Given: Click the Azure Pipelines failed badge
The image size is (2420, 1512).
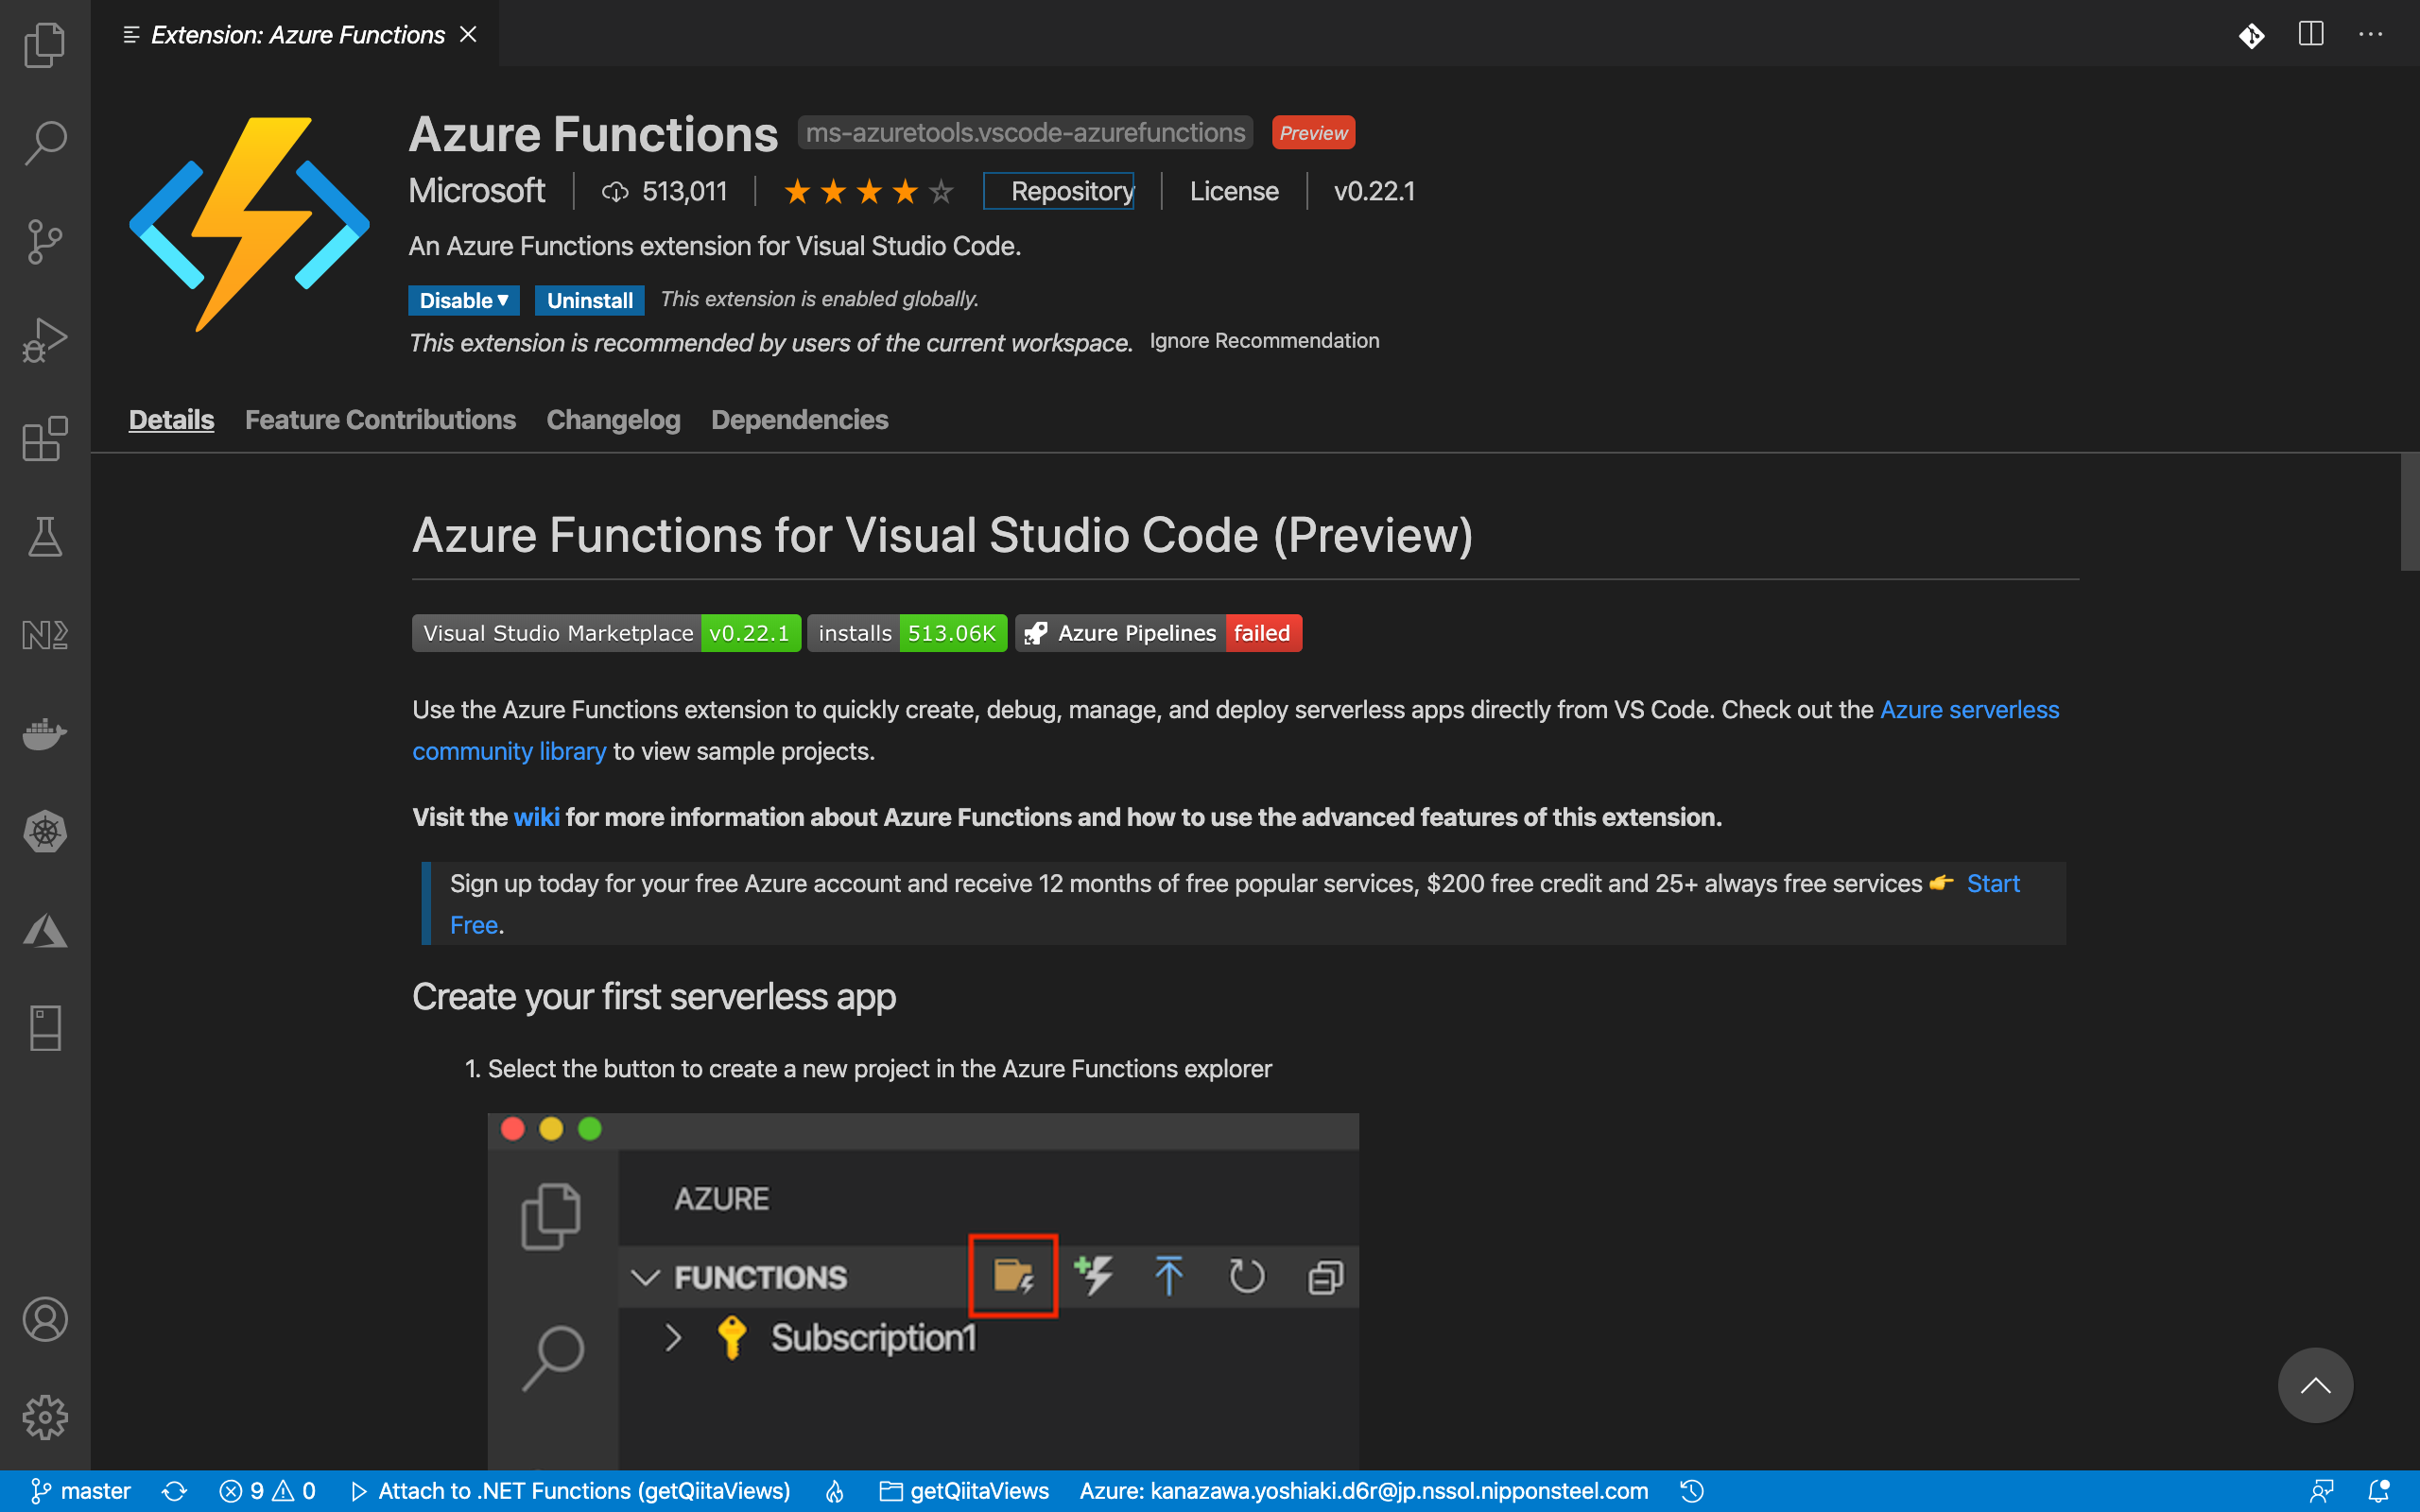Looking at the screenshot, I should [1159, 633].
